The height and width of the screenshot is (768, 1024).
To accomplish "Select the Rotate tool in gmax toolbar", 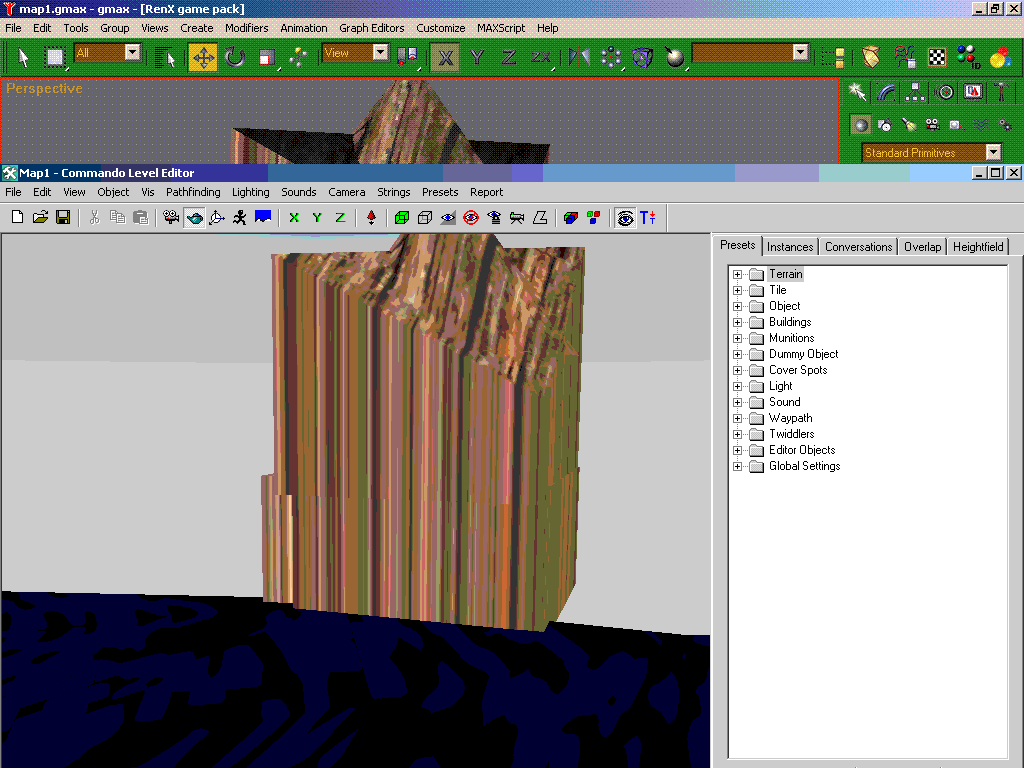I will tap(235, 57).
